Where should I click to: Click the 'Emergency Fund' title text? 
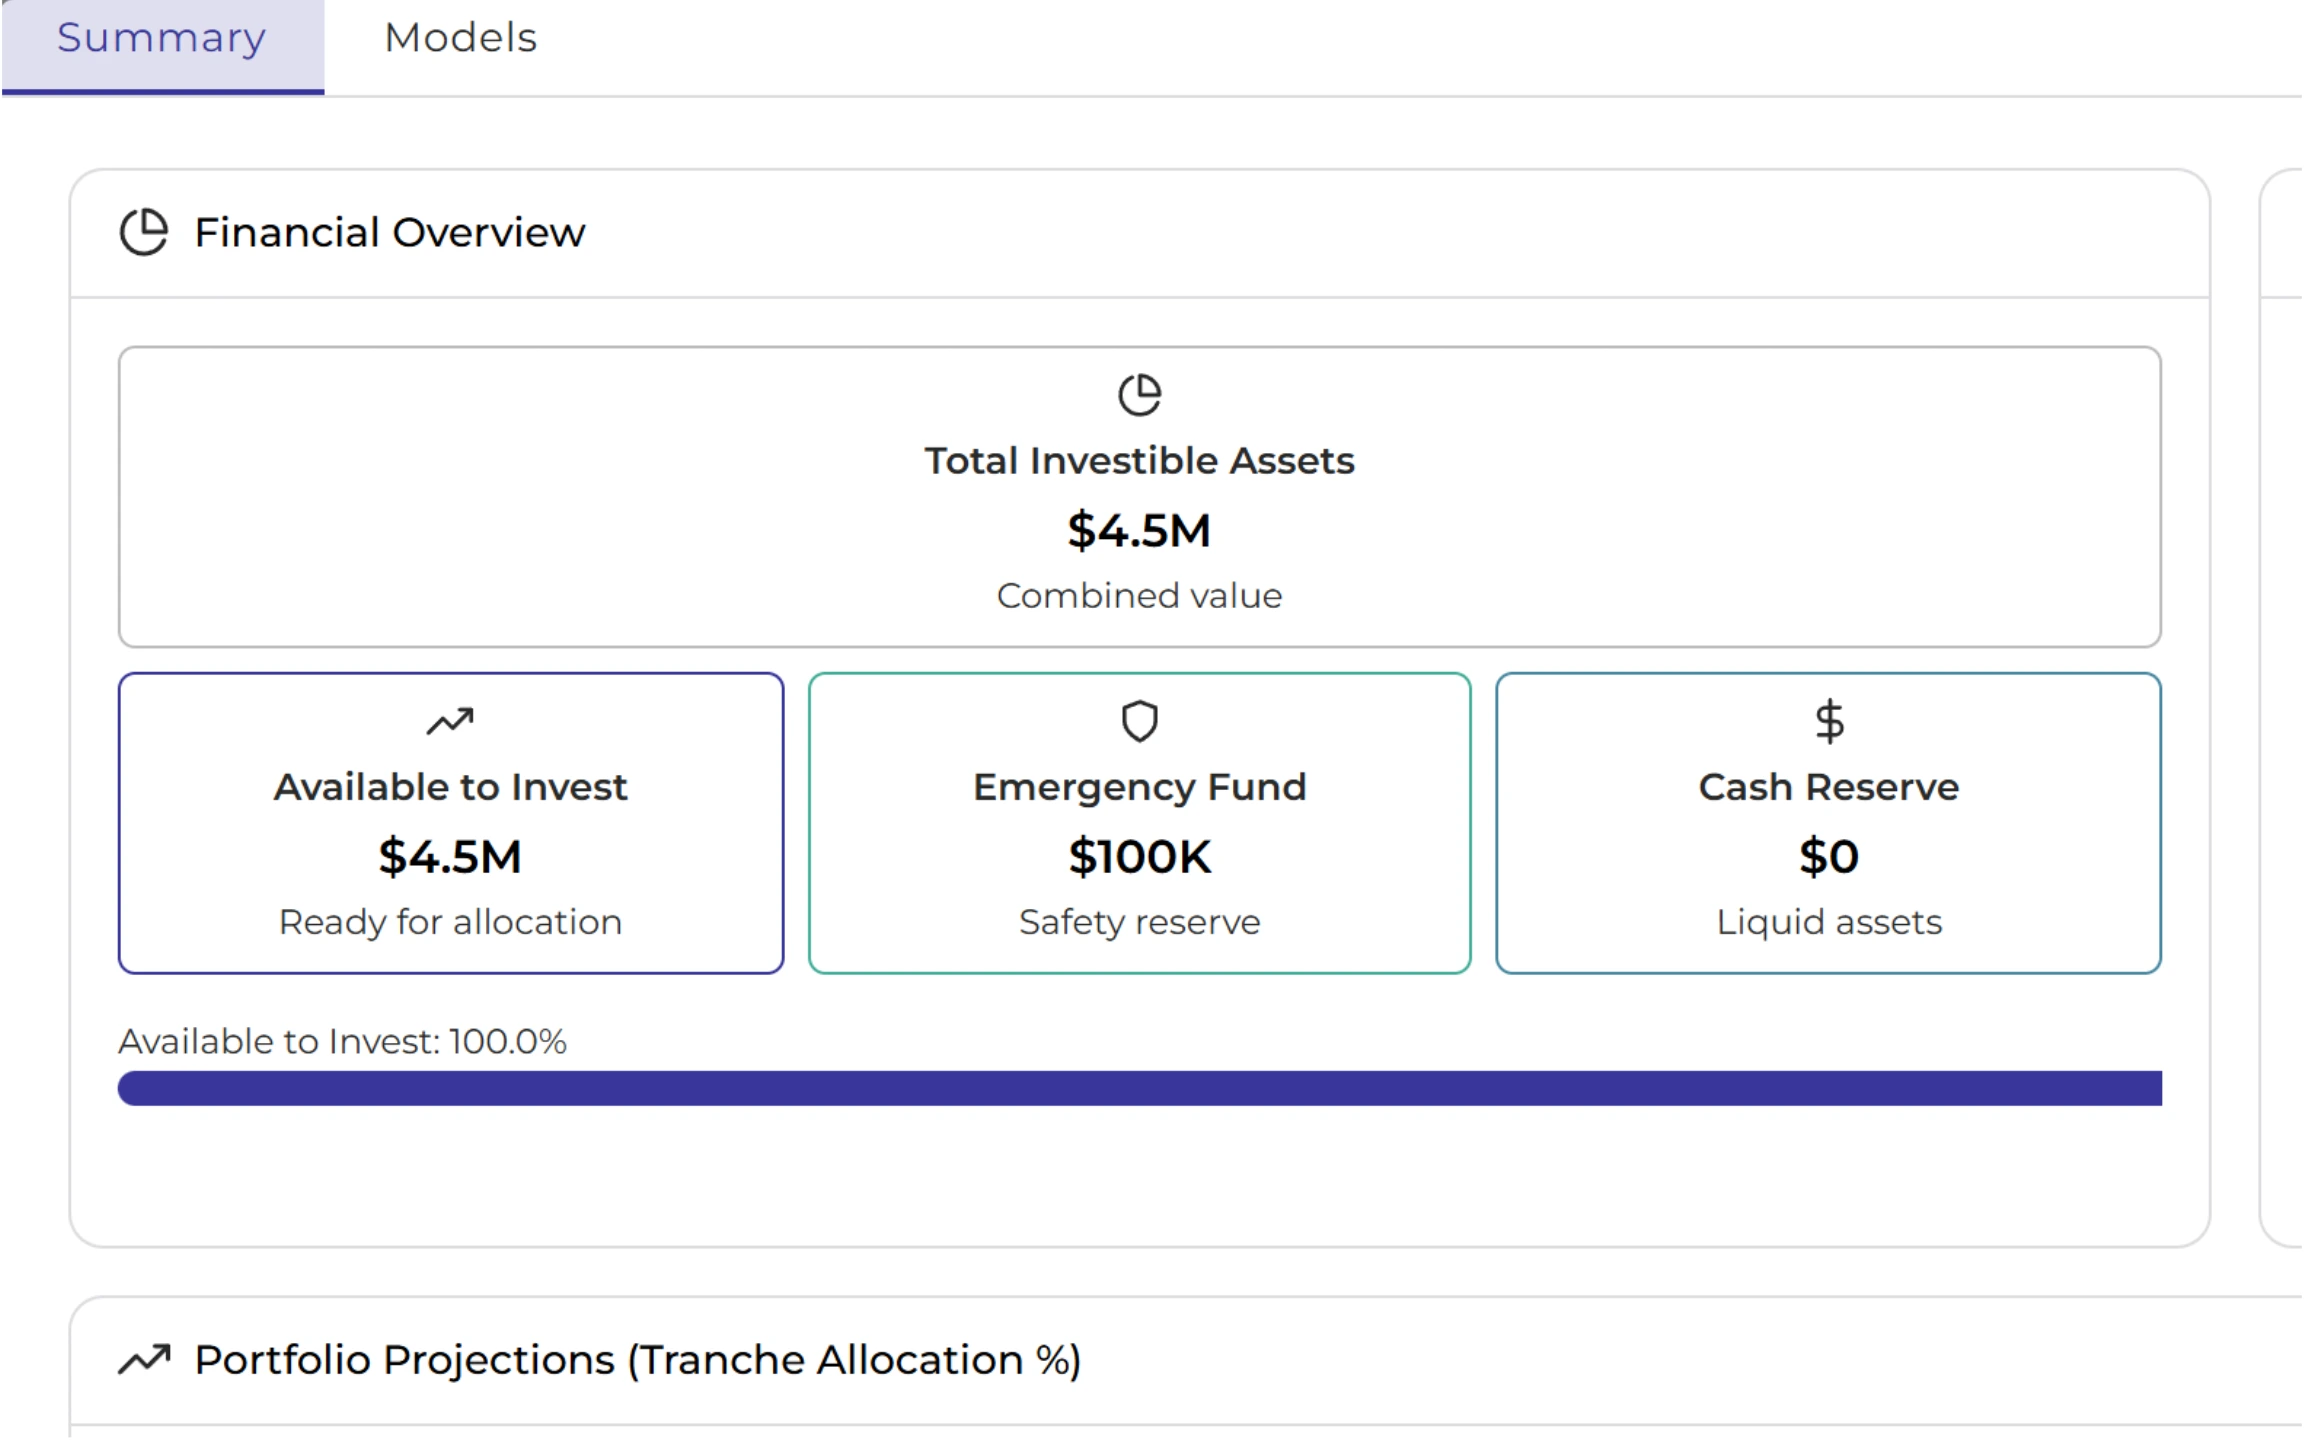tap(1139, 787)
